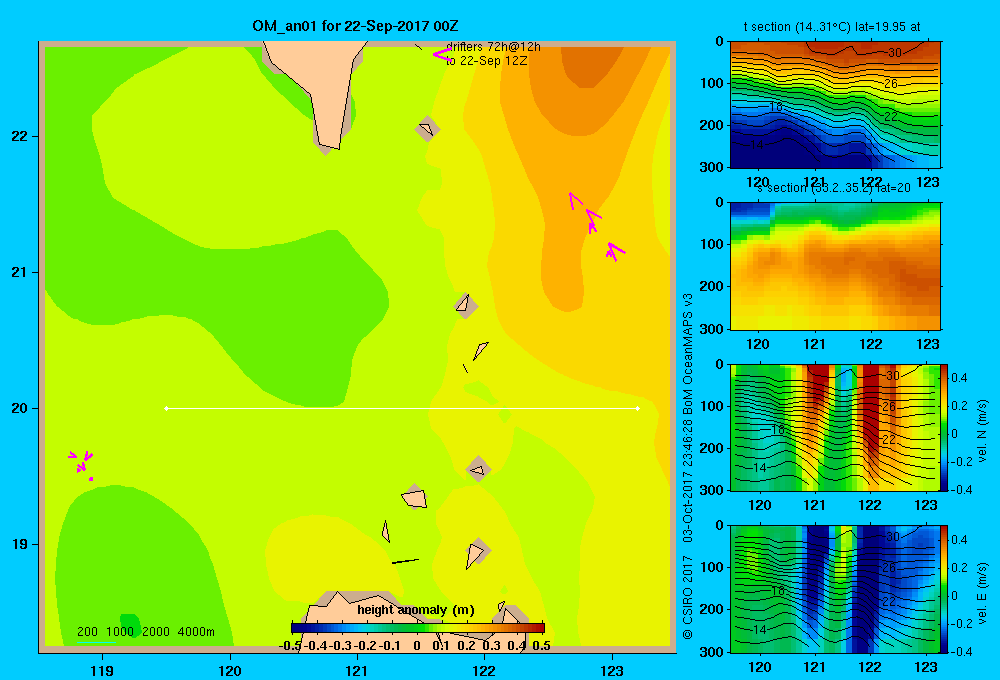Click the CSIRO 2017 BoM OceanMAPS v3 copyright text
The image size is (1000, 680).
click(x=688, y=466)
